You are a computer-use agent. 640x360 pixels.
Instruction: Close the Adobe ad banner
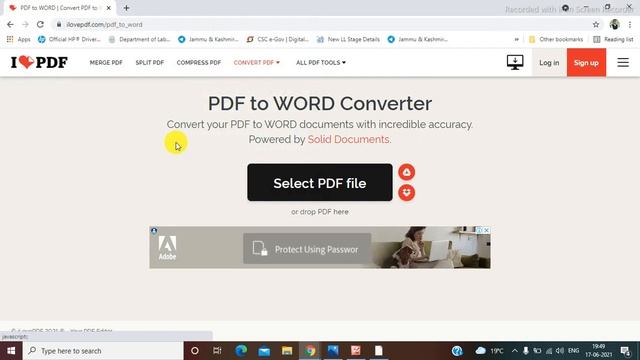[487, 230]
